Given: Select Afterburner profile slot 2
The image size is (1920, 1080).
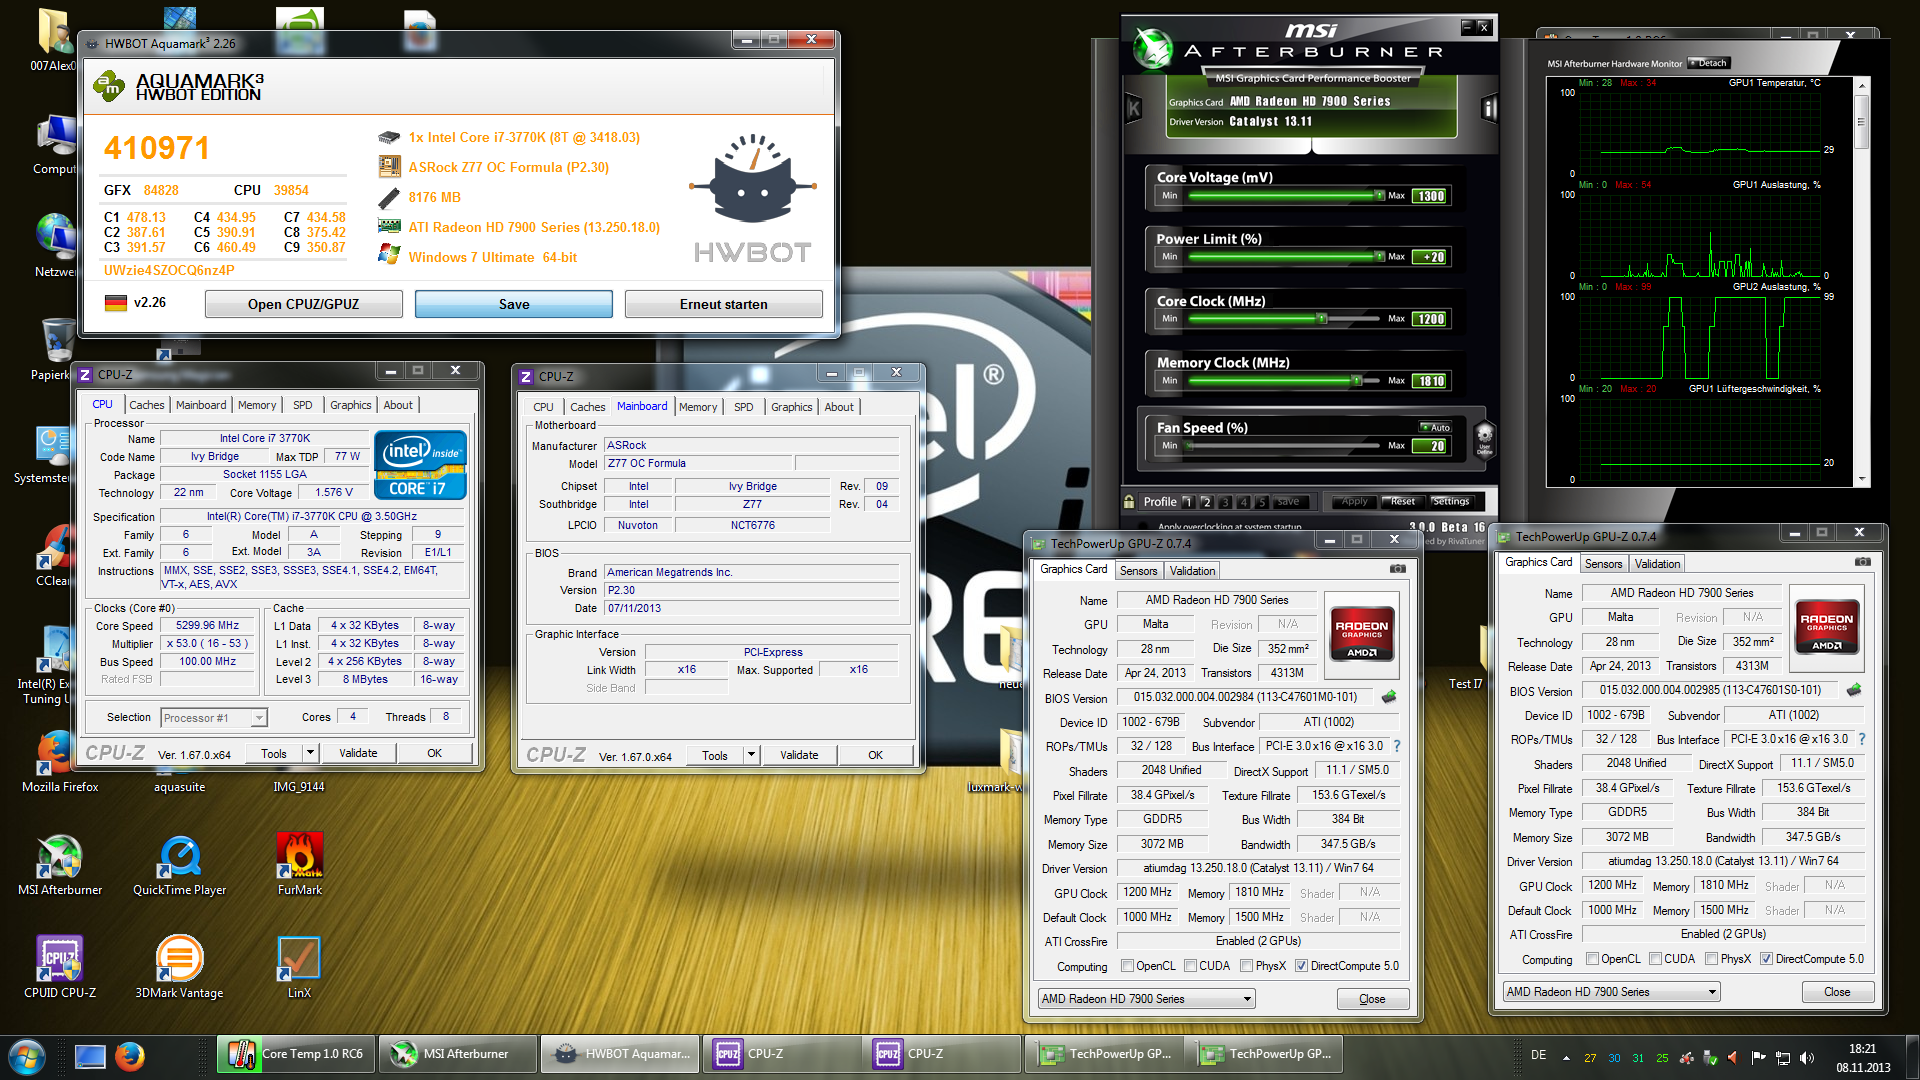Looking at the screenshot, I should pyautogui.click(x=1207, y=502).
